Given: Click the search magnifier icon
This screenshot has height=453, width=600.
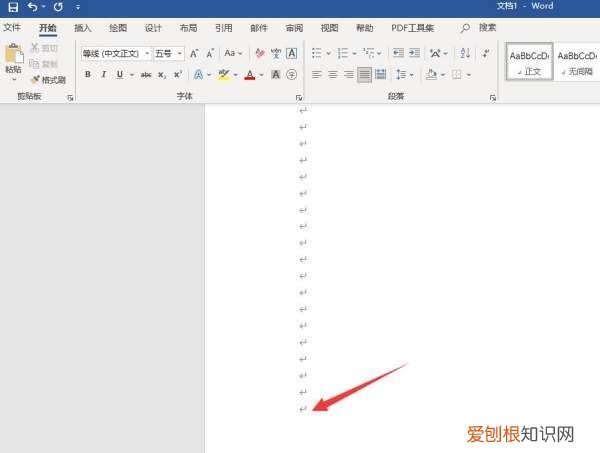Looking at the screenshot, I should coord(465,28).
